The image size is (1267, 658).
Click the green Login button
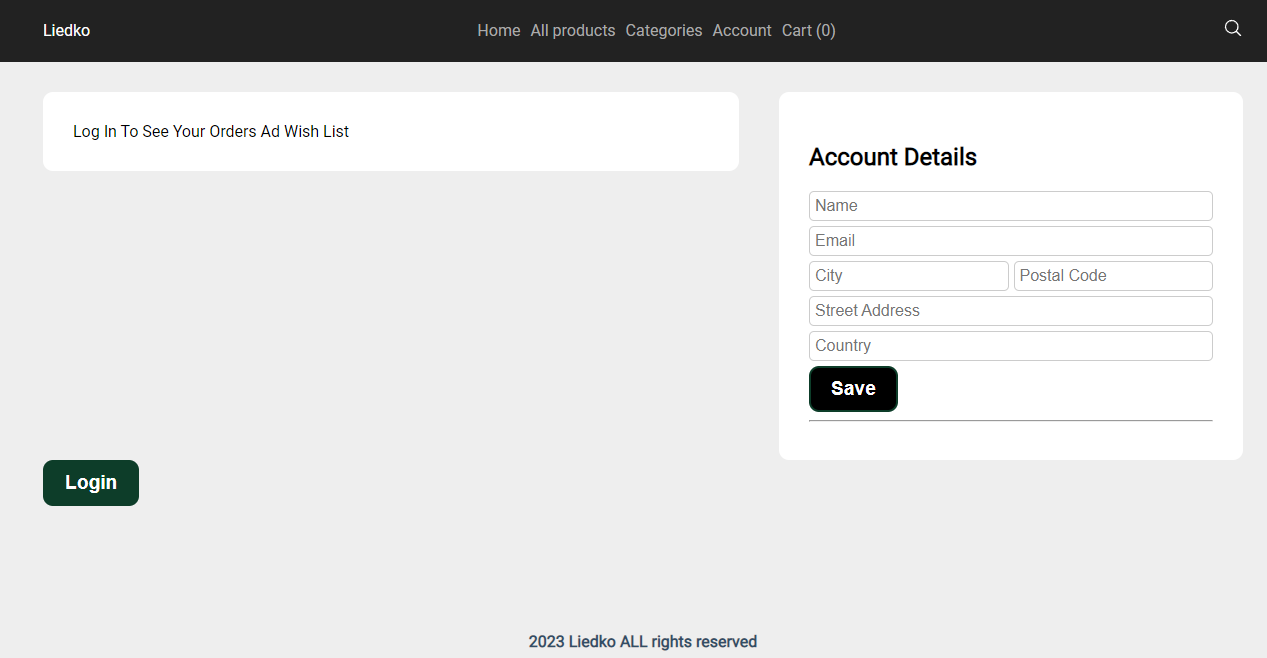pos(91,483)
